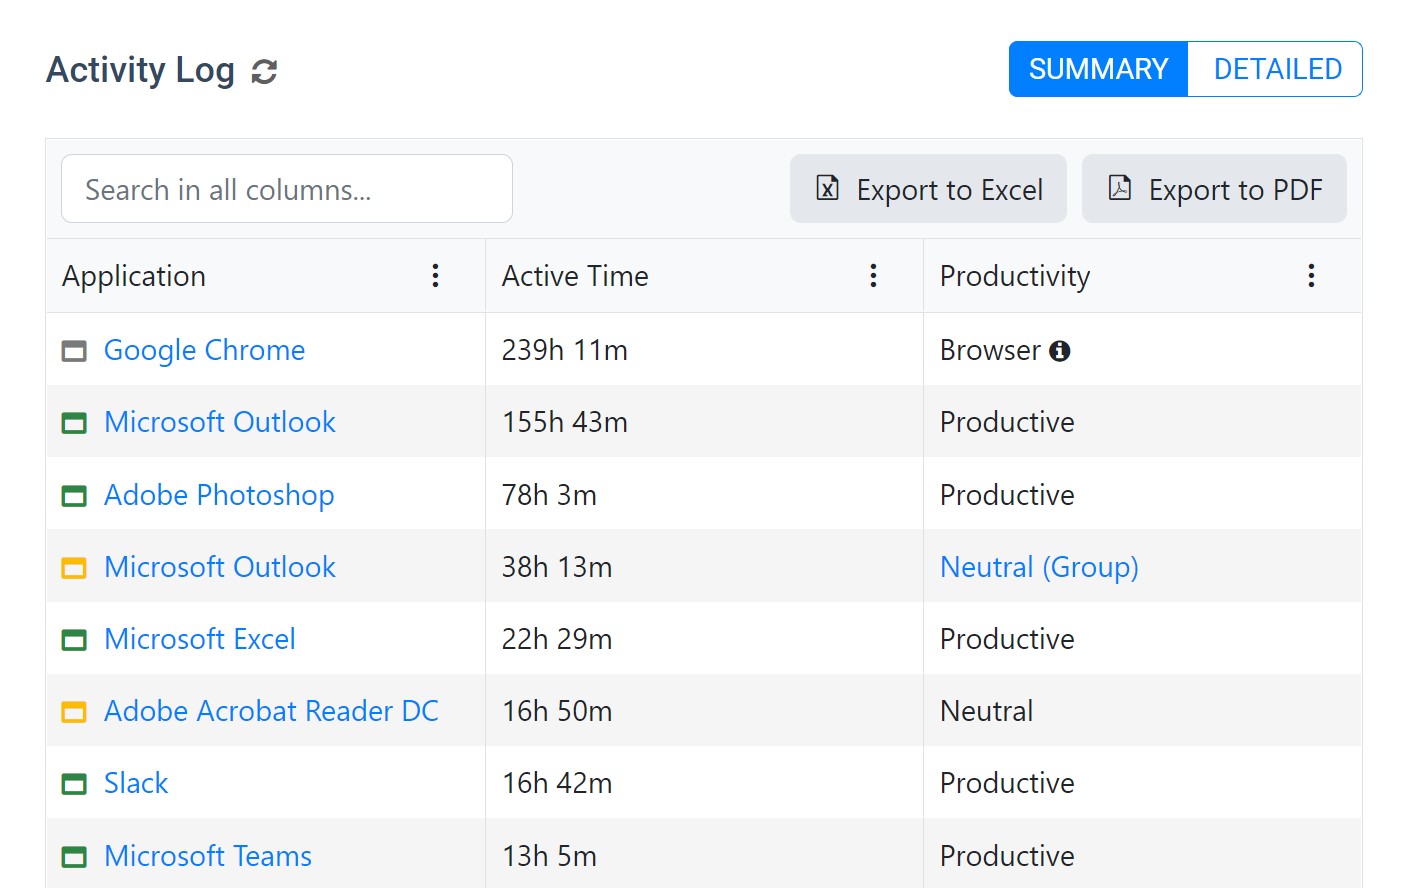Open the Adobe Acrobat Reader DC link

pos(271,711)
